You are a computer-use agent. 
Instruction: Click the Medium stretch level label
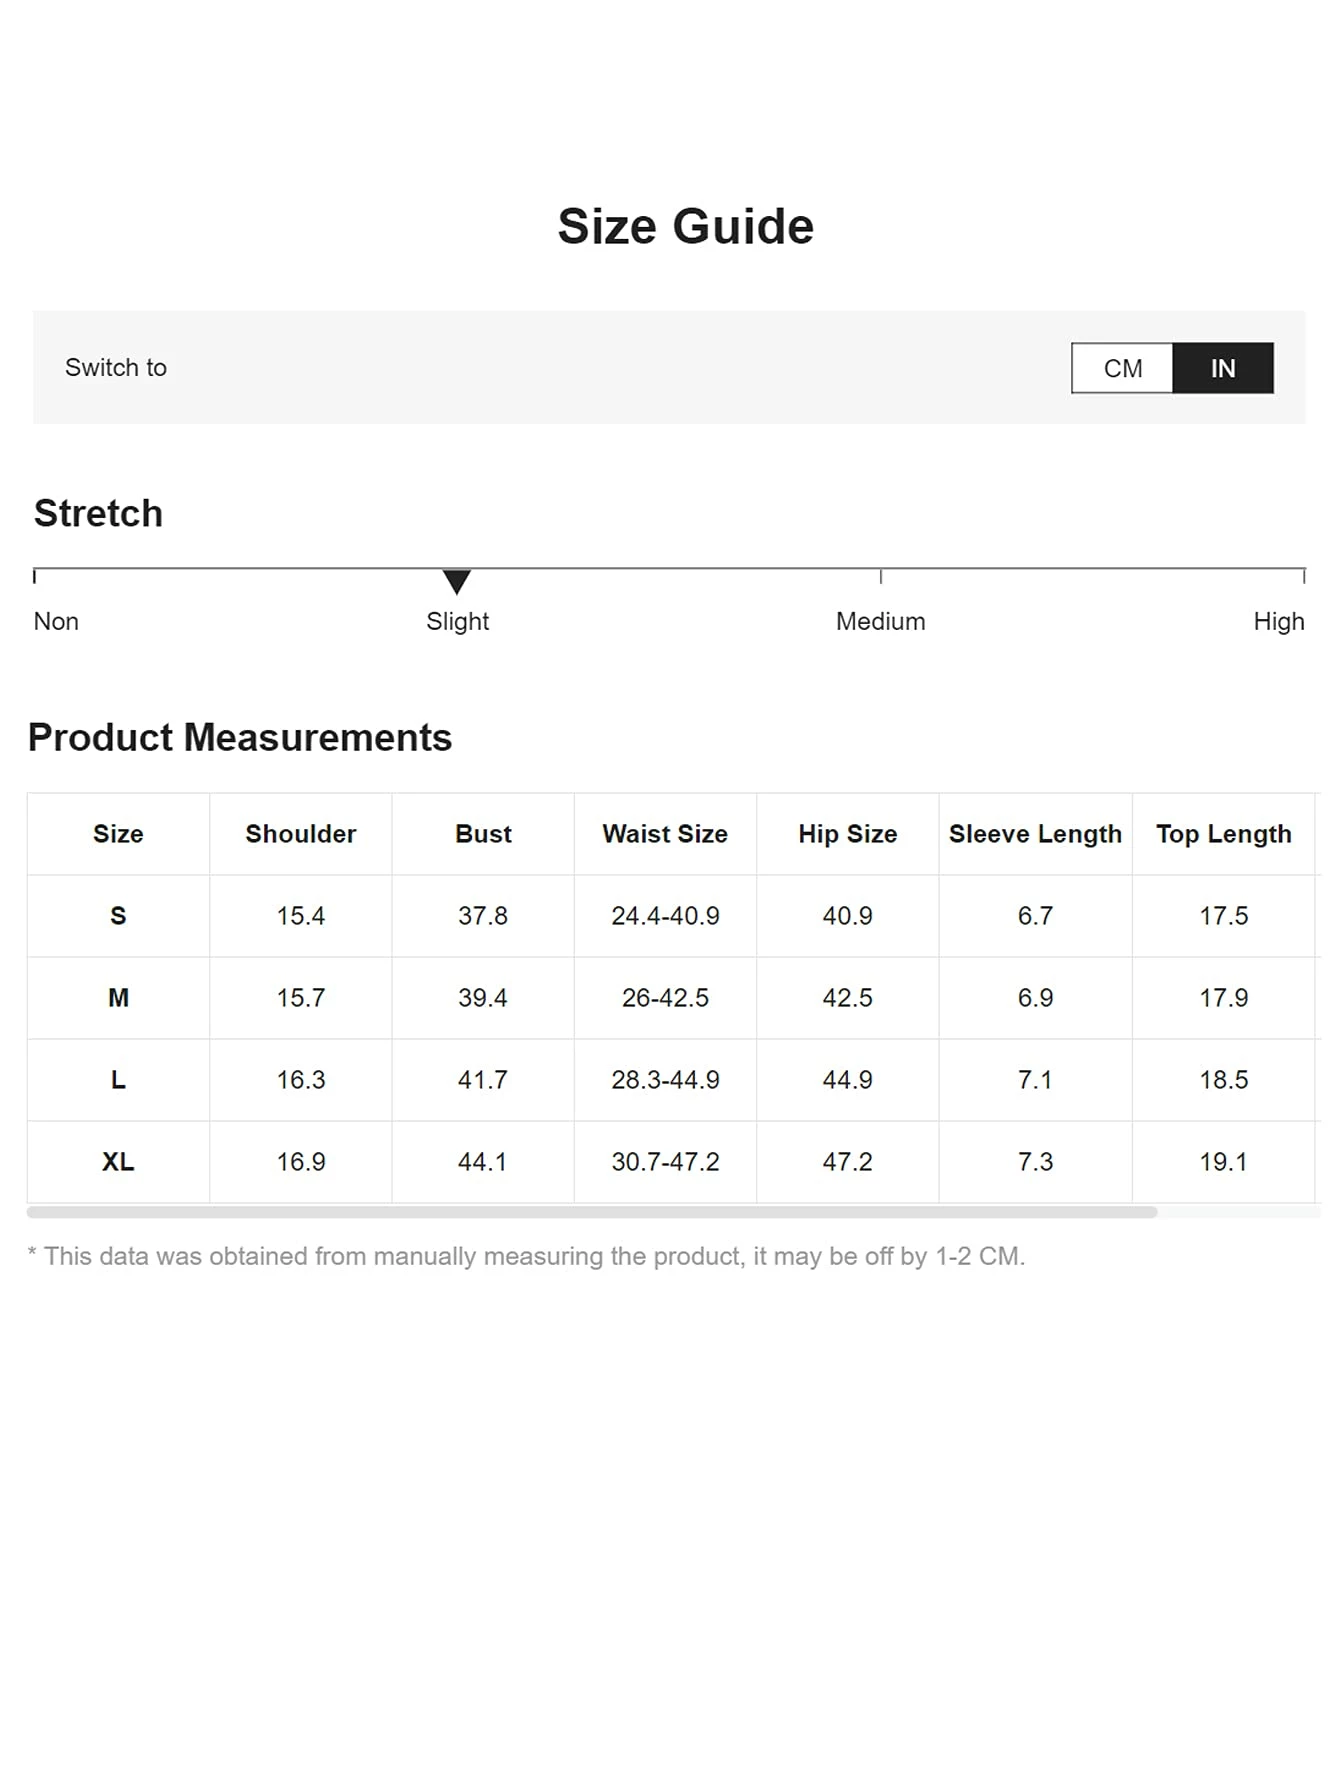[880, 621]
